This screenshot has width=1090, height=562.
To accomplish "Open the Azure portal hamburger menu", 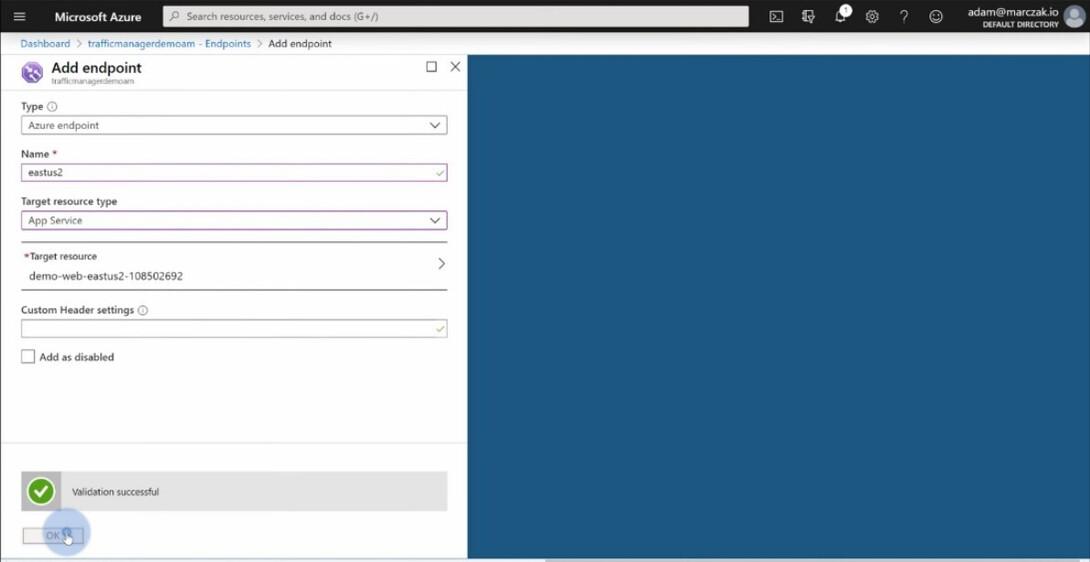I will pyautogui.click(x=19, y=17).
